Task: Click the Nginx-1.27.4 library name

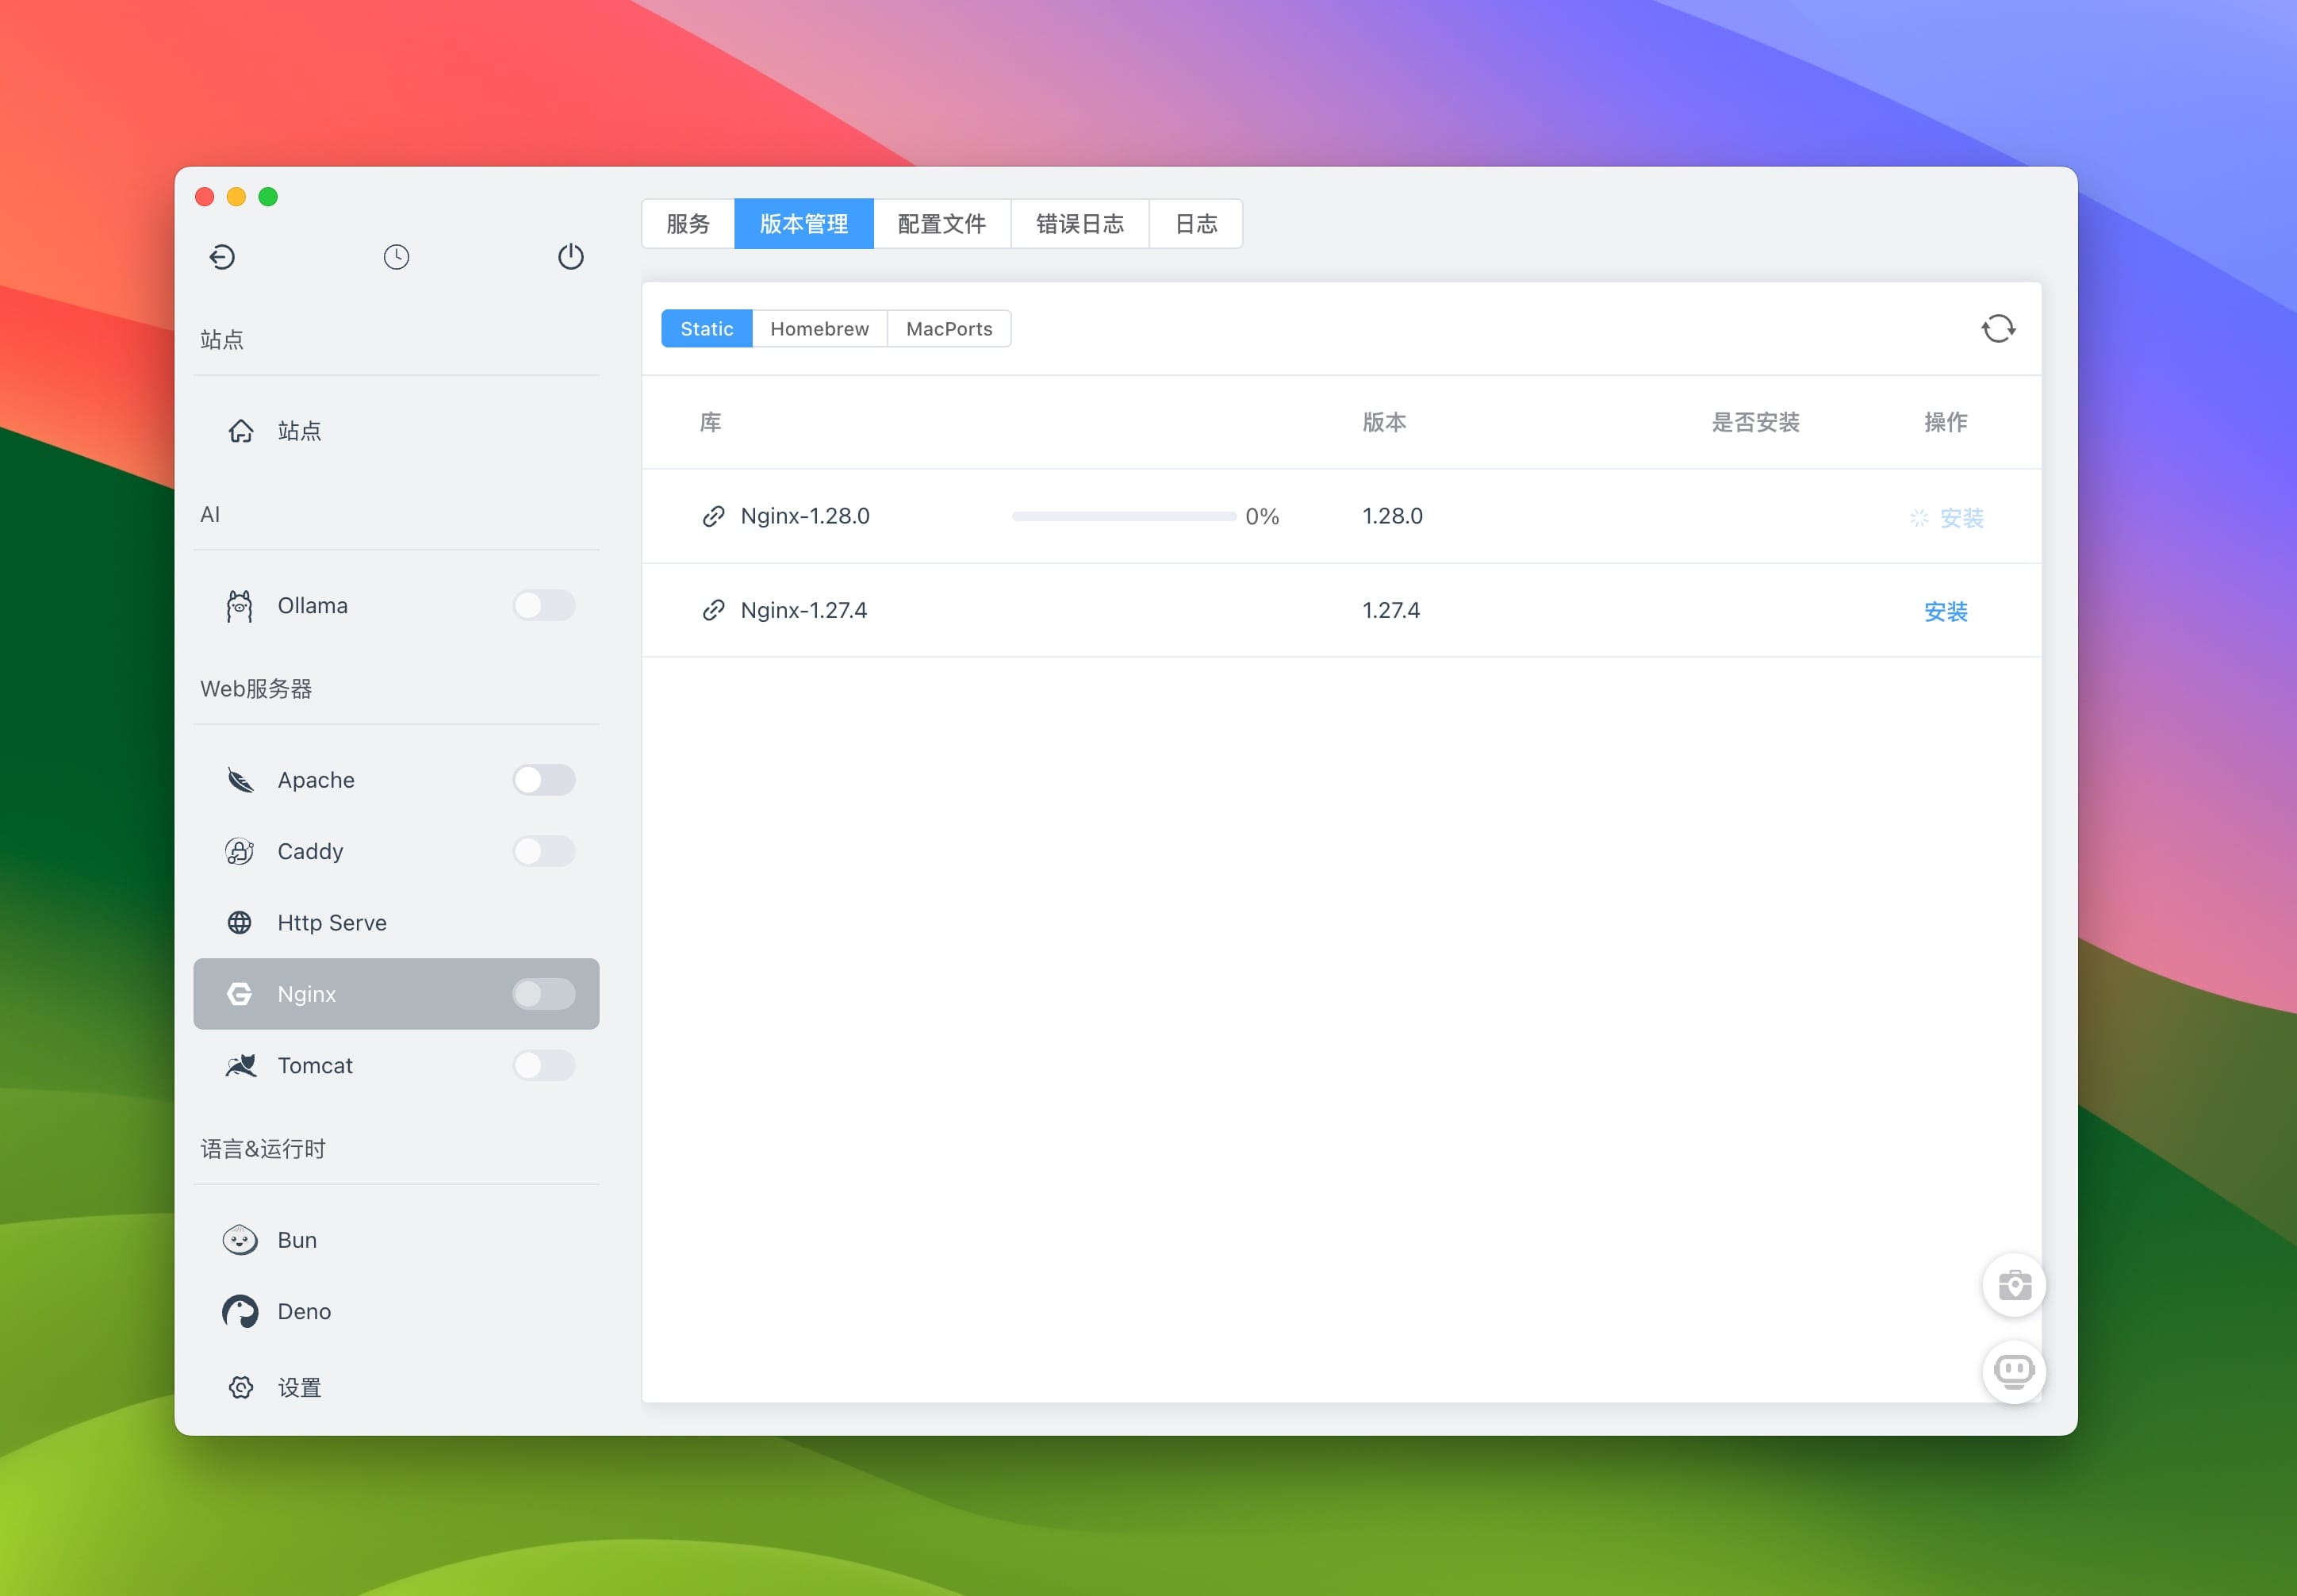Action: [x=804, y=610]
